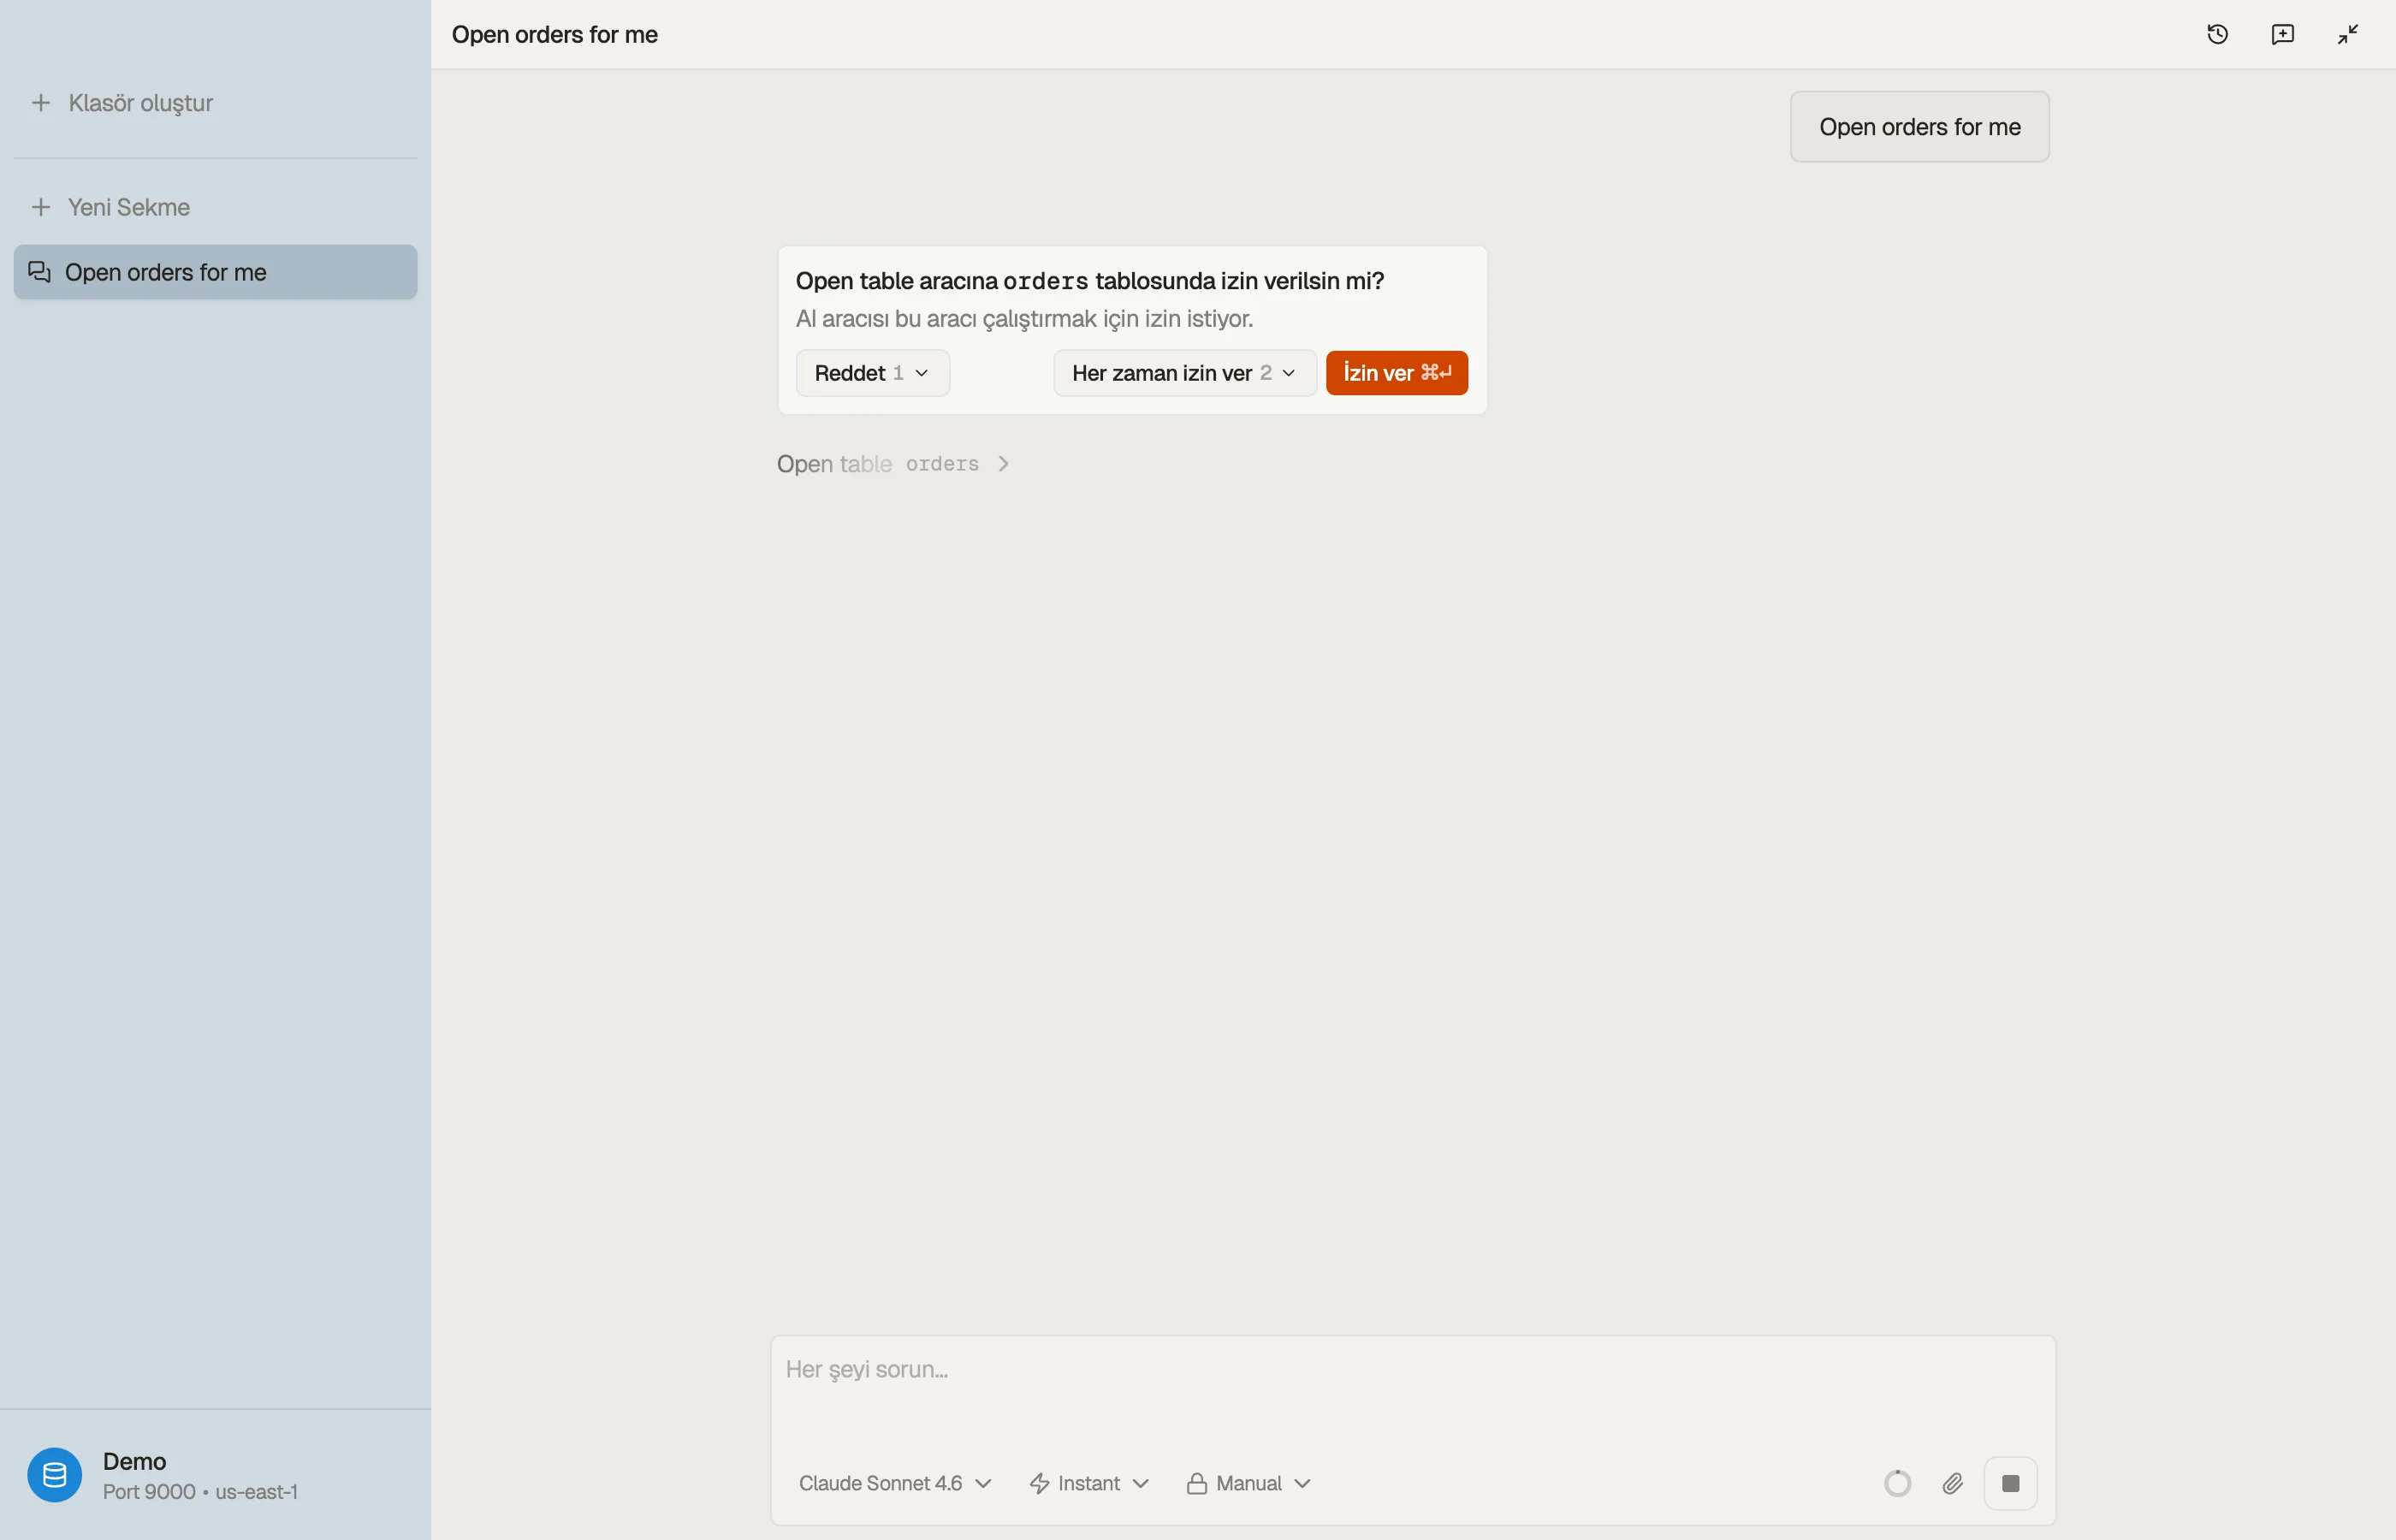Click the plus icon beside Yeni Sekme

[x=41, y=207]
